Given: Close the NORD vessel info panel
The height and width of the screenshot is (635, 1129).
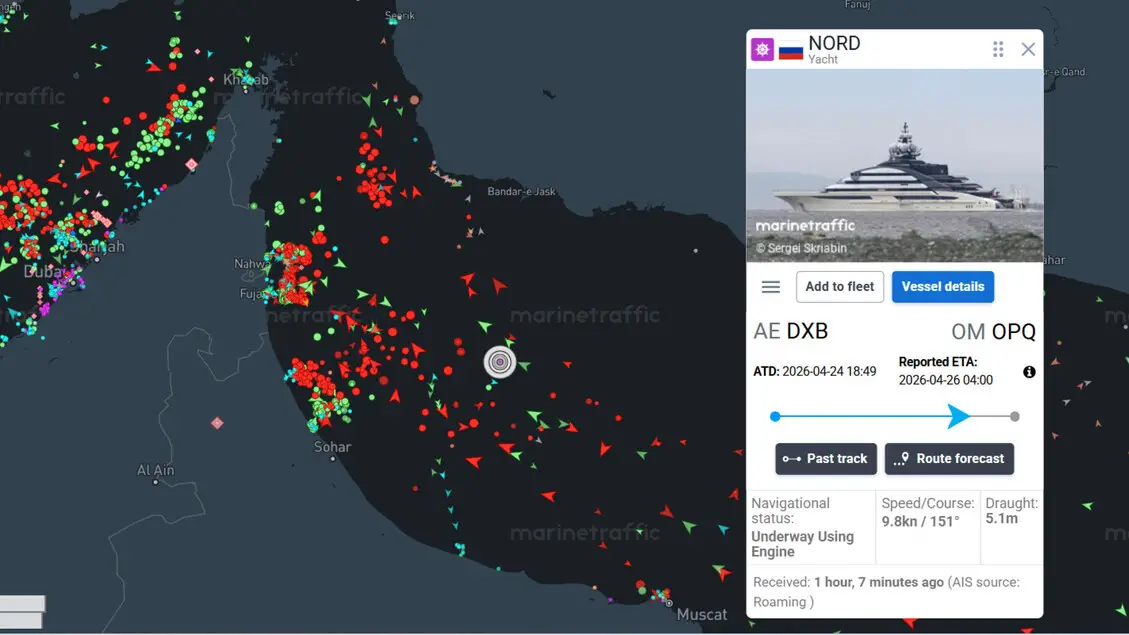Looking at the screenshot, I should coord(1028,49).
